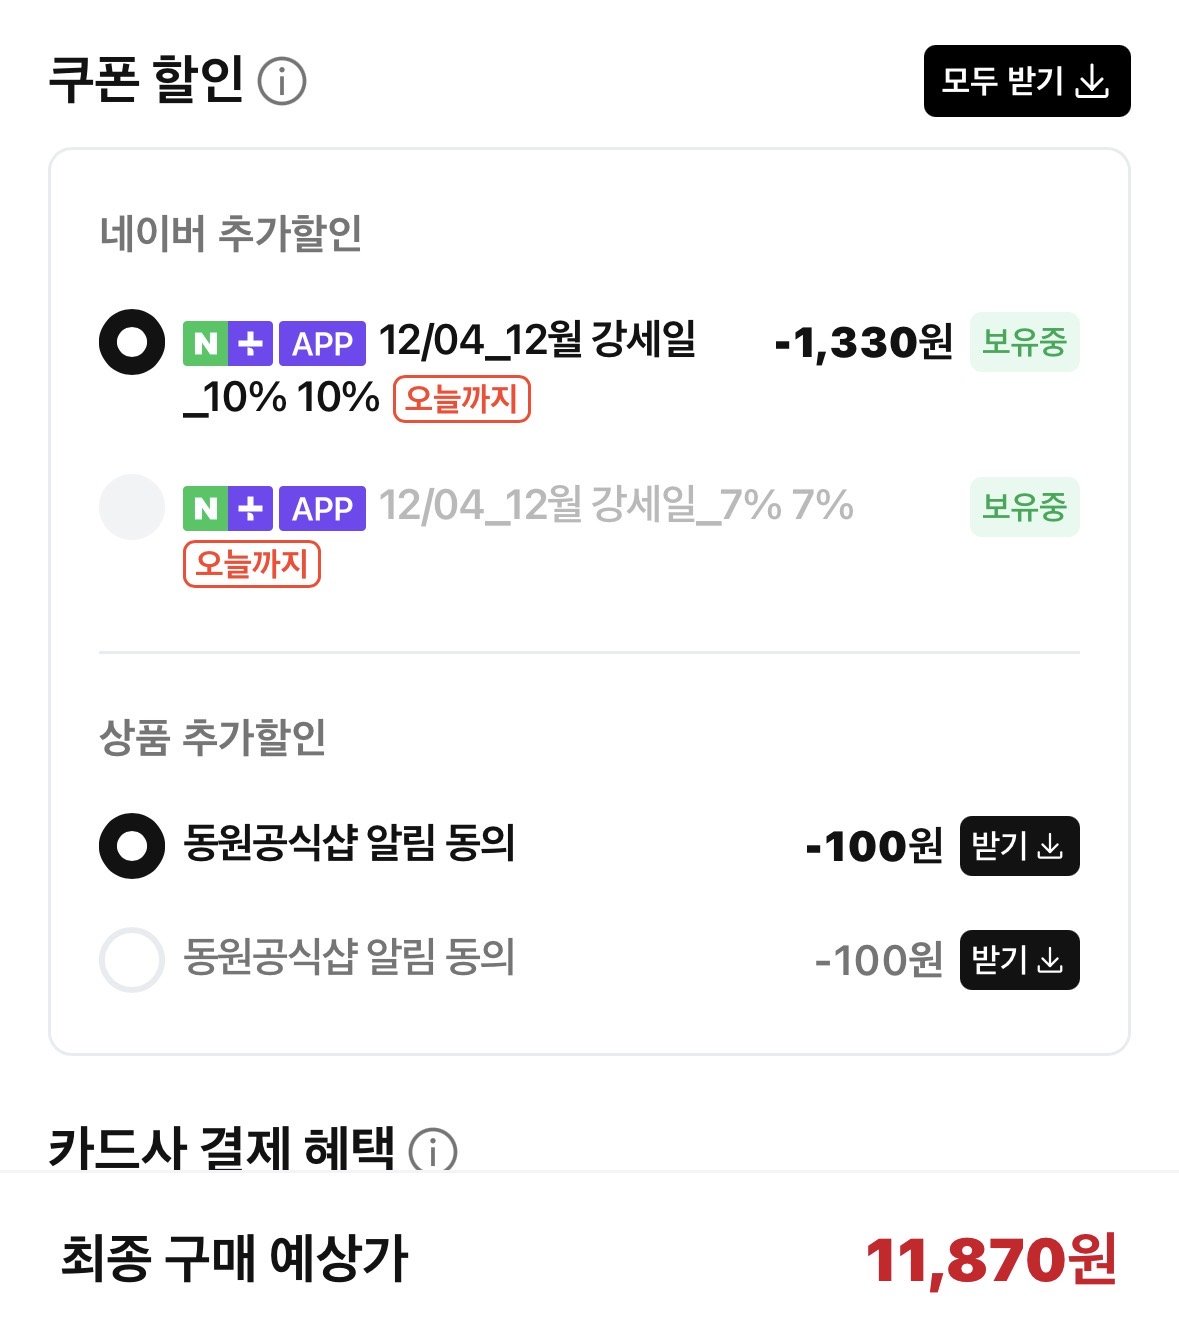The image size is (1179, 1317).
Task: Click the -1,330원 discount amount
Action: (x=864, y=343)
